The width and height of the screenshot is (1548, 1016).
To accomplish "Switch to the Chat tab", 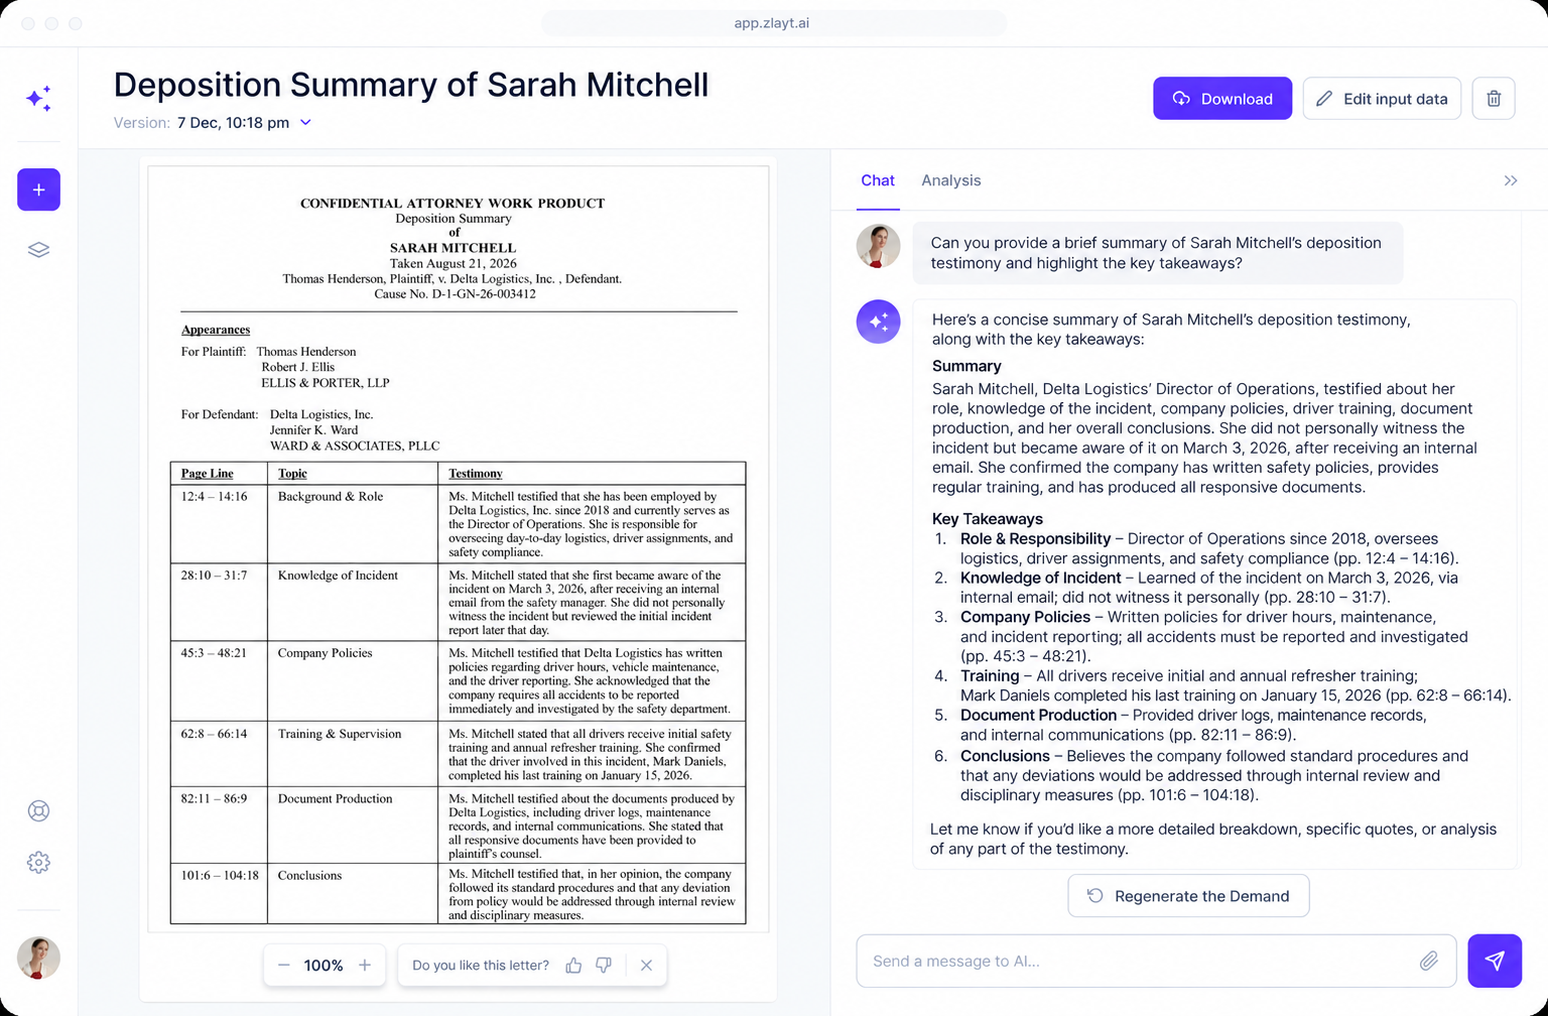I will [x=878, y=181].
